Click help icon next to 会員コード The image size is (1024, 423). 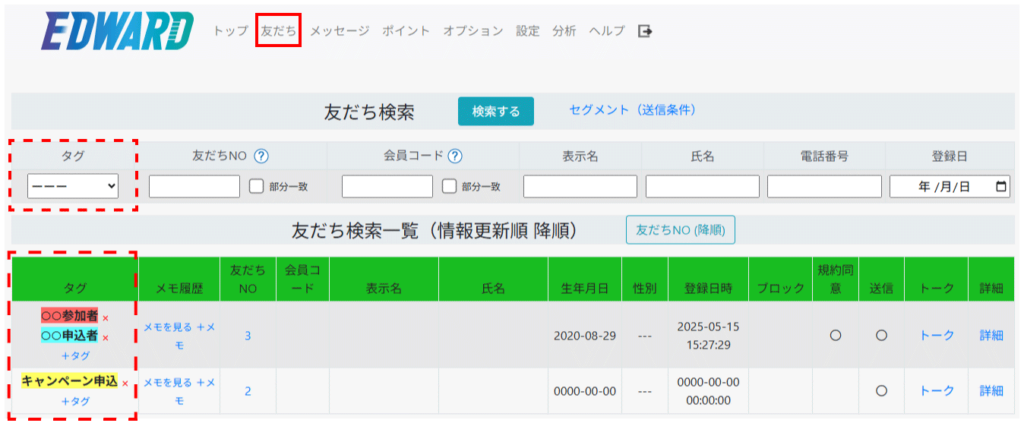[455, 156]
